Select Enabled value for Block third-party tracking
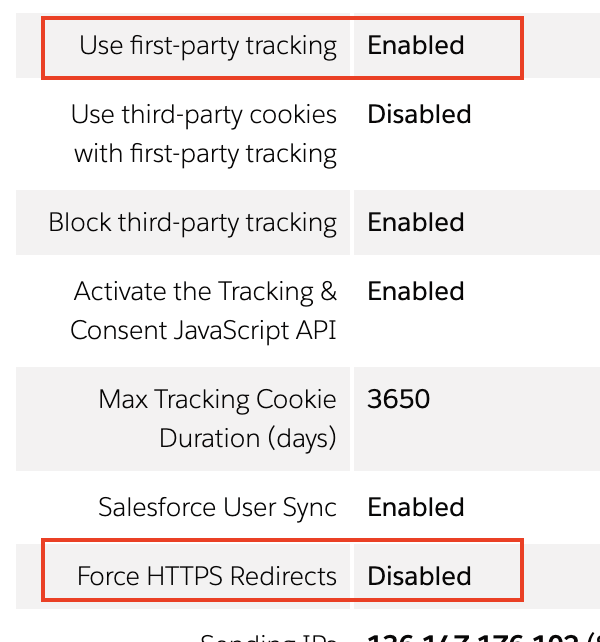600x642 pixels. coord(416,222)
